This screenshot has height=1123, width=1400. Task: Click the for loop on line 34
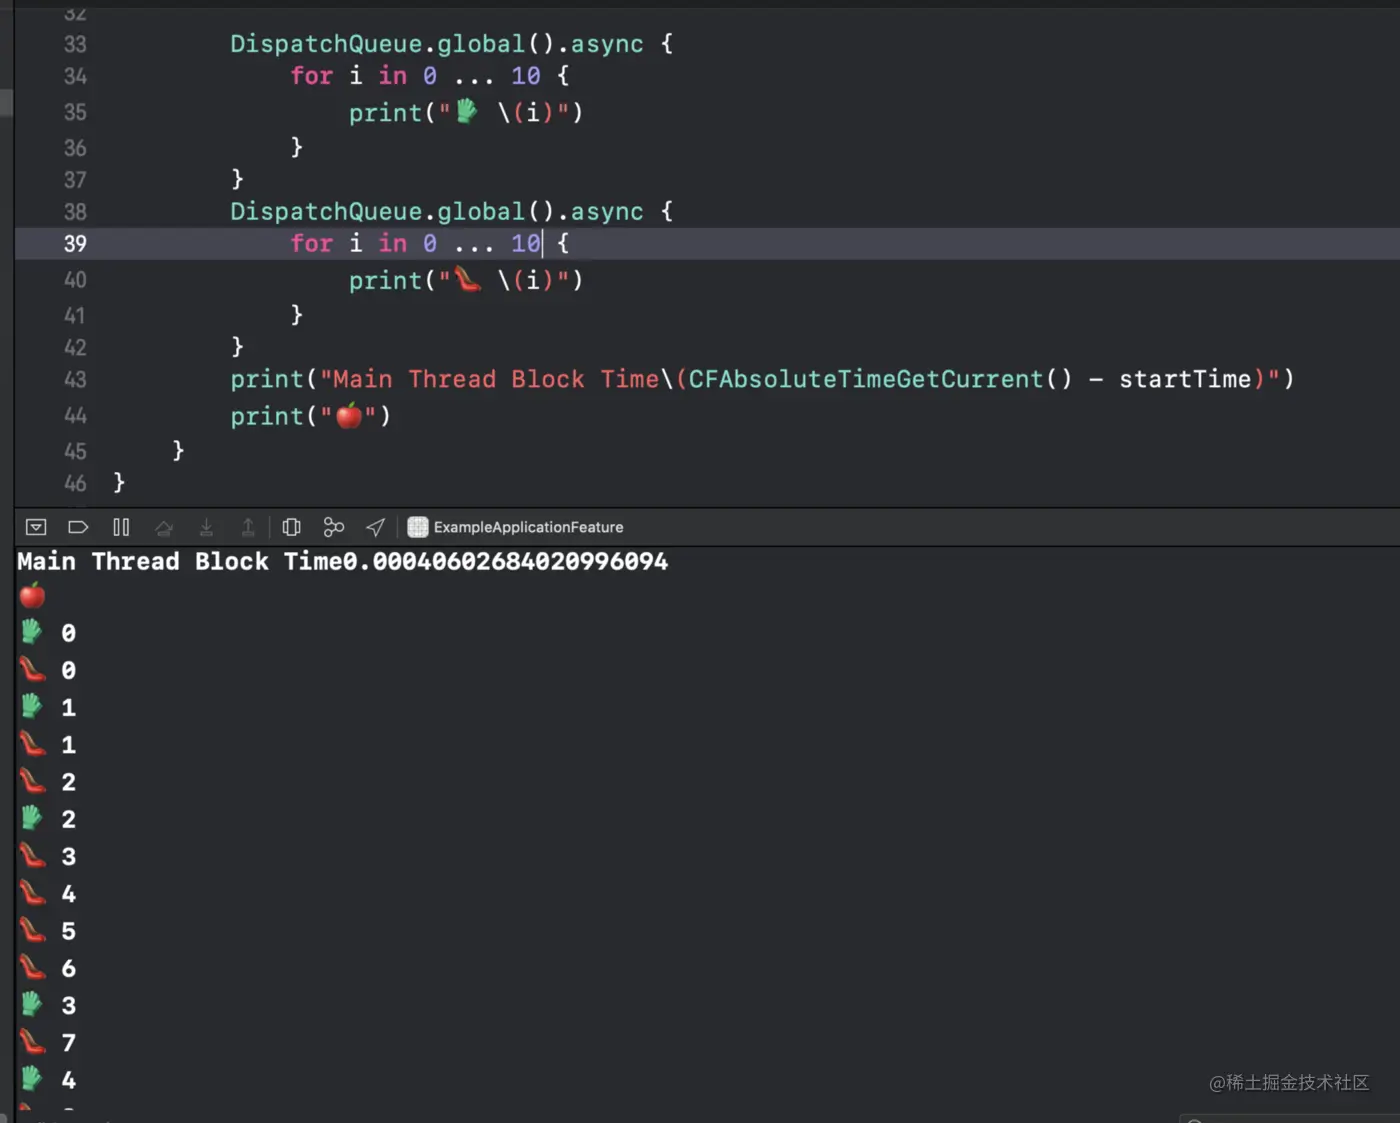[430, 76]
